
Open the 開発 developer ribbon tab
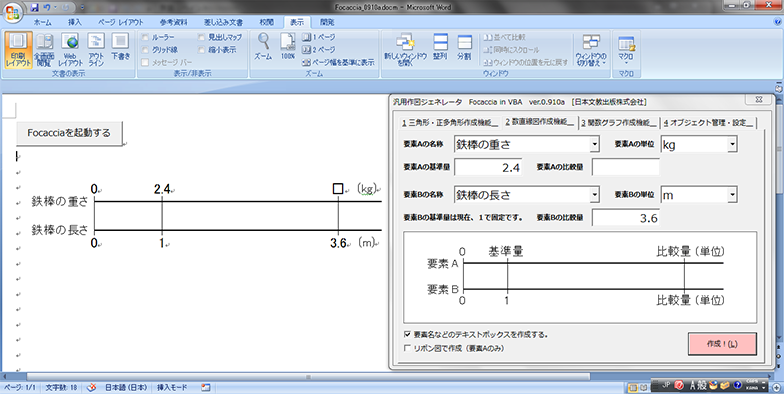tap(327, 22)
